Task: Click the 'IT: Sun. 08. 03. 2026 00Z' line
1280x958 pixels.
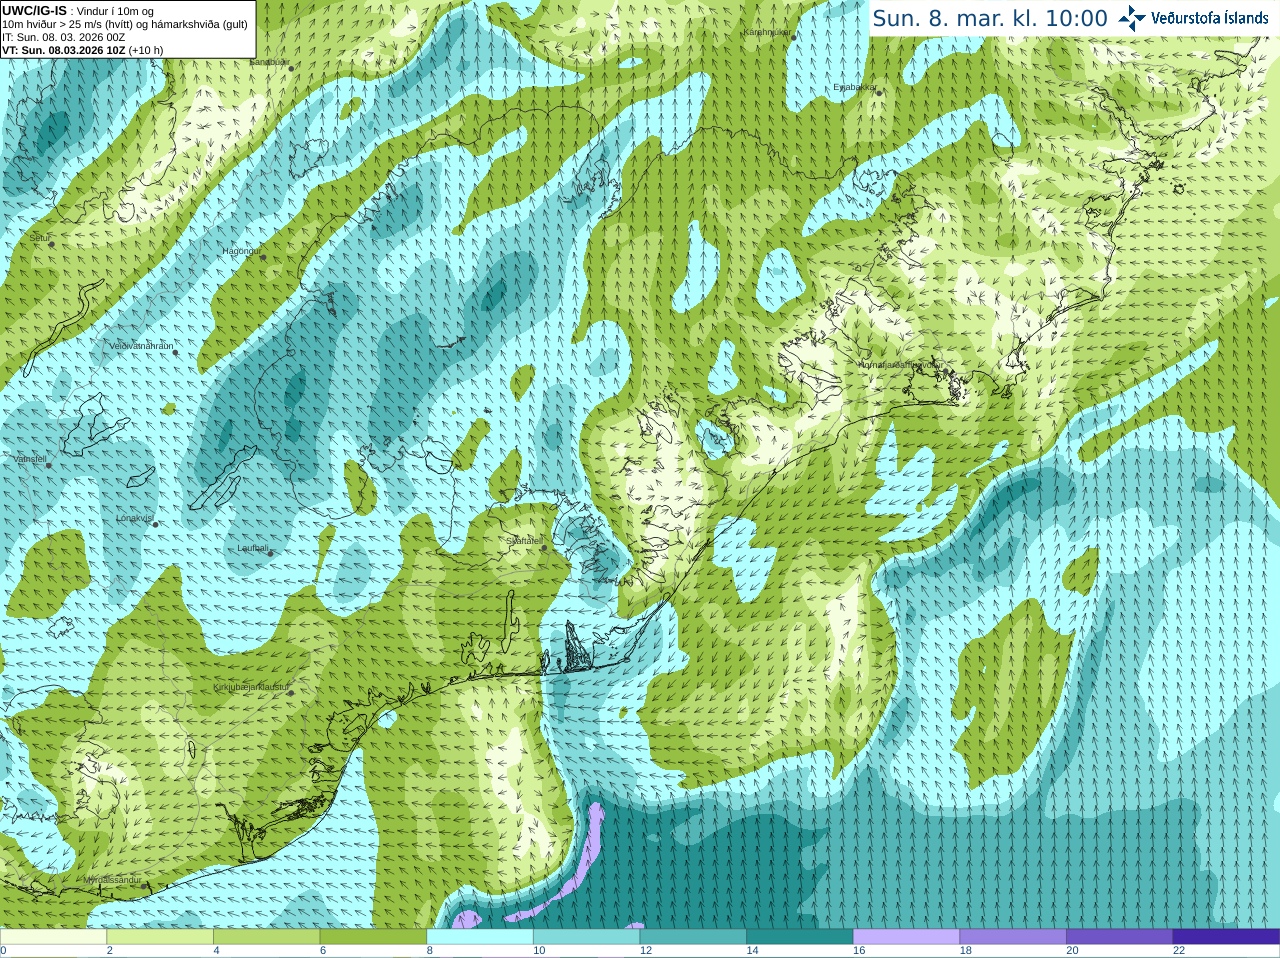Action: (63, 37)
